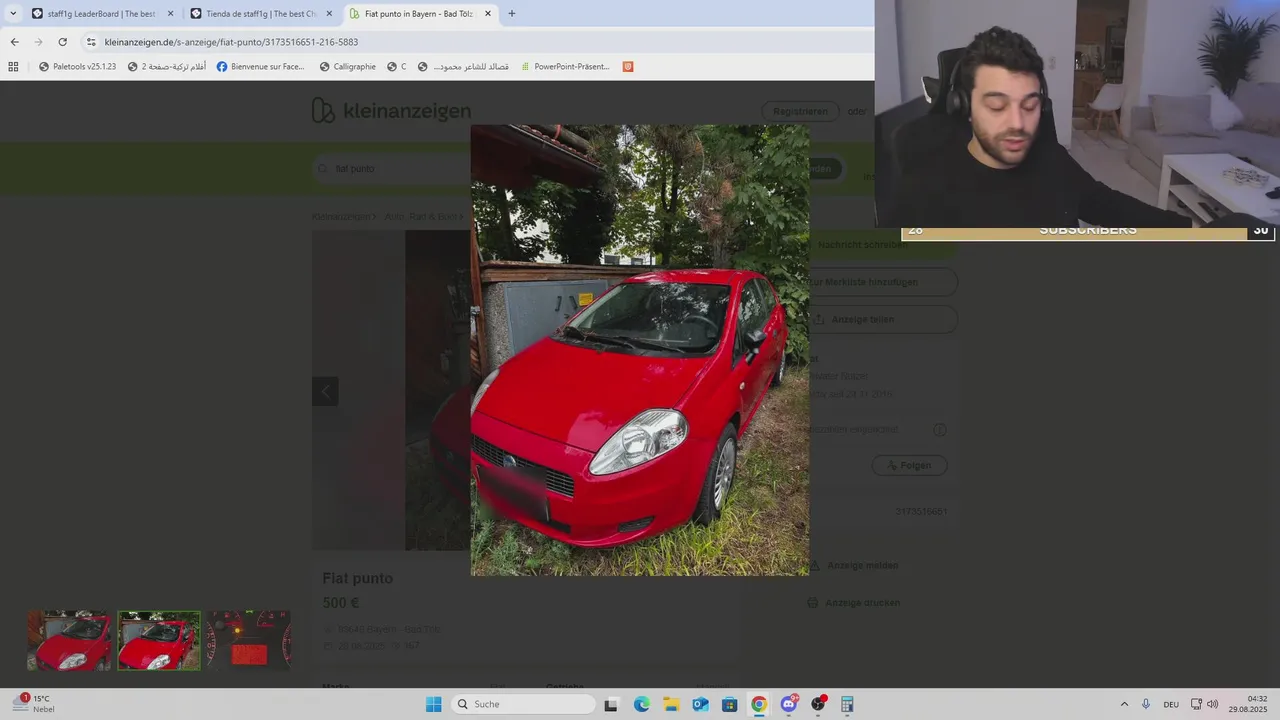Open the orange icon-only bookmark
This screenshot has width=1280, height=720.
[x=628, y=67]
